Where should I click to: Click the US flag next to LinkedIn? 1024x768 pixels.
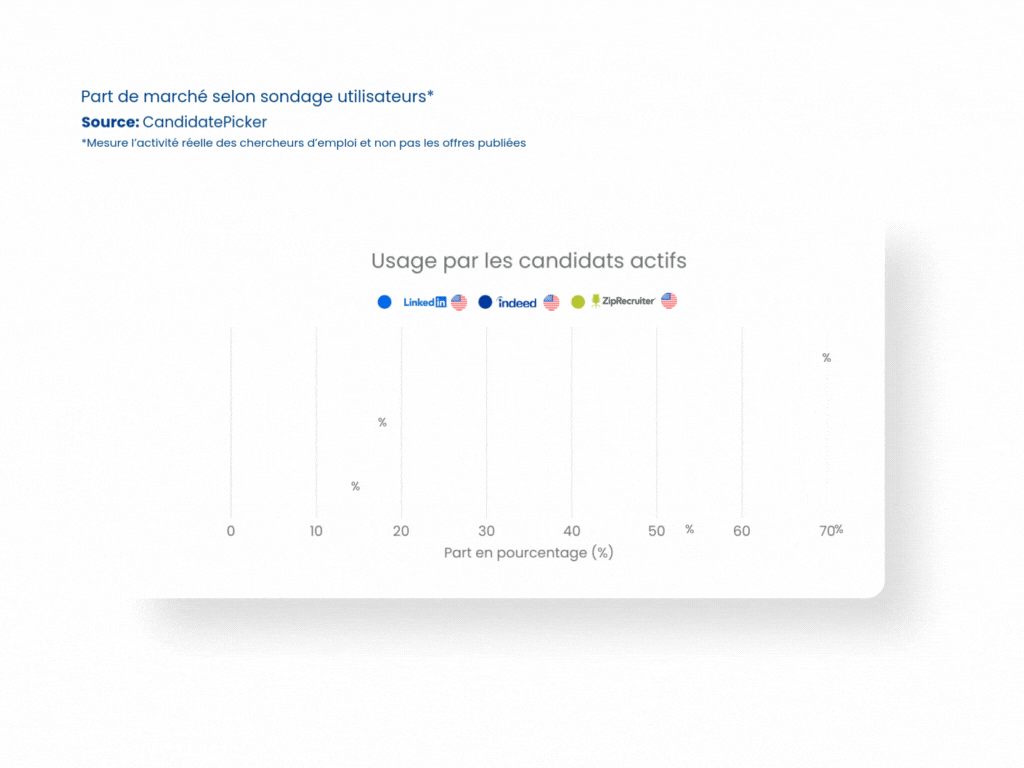click(459, 302)
